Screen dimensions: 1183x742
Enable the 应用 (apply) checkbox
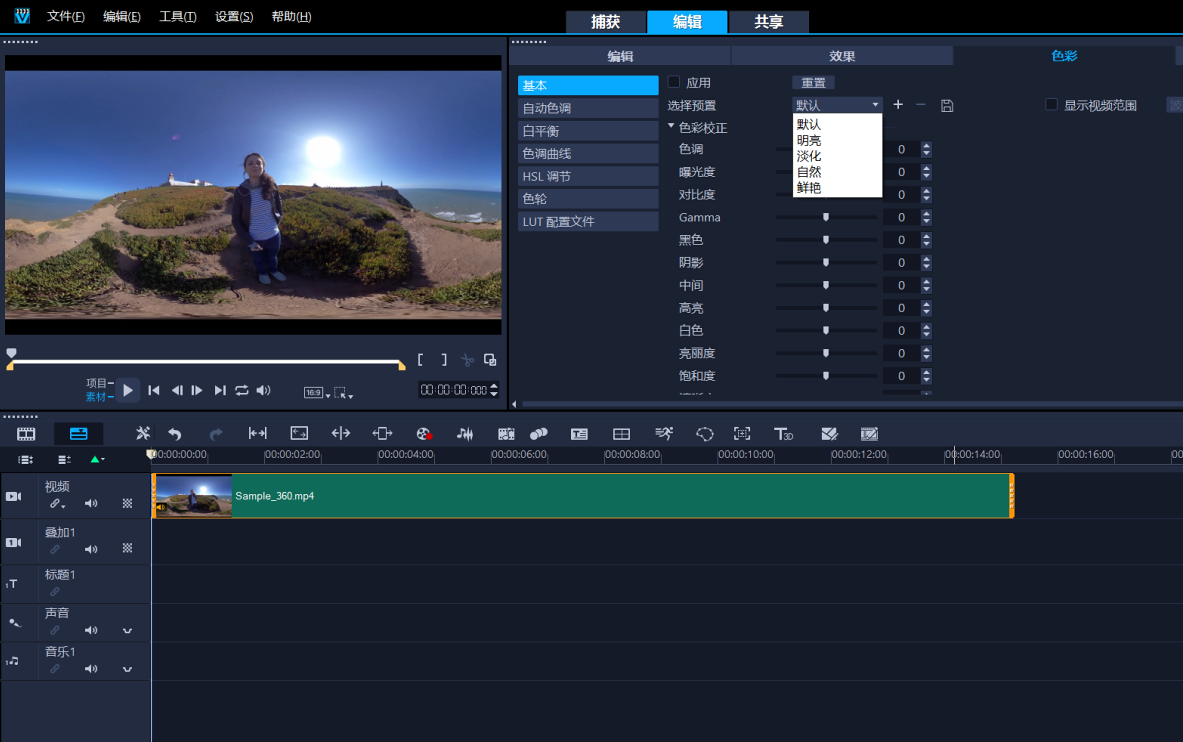[674, 82]
